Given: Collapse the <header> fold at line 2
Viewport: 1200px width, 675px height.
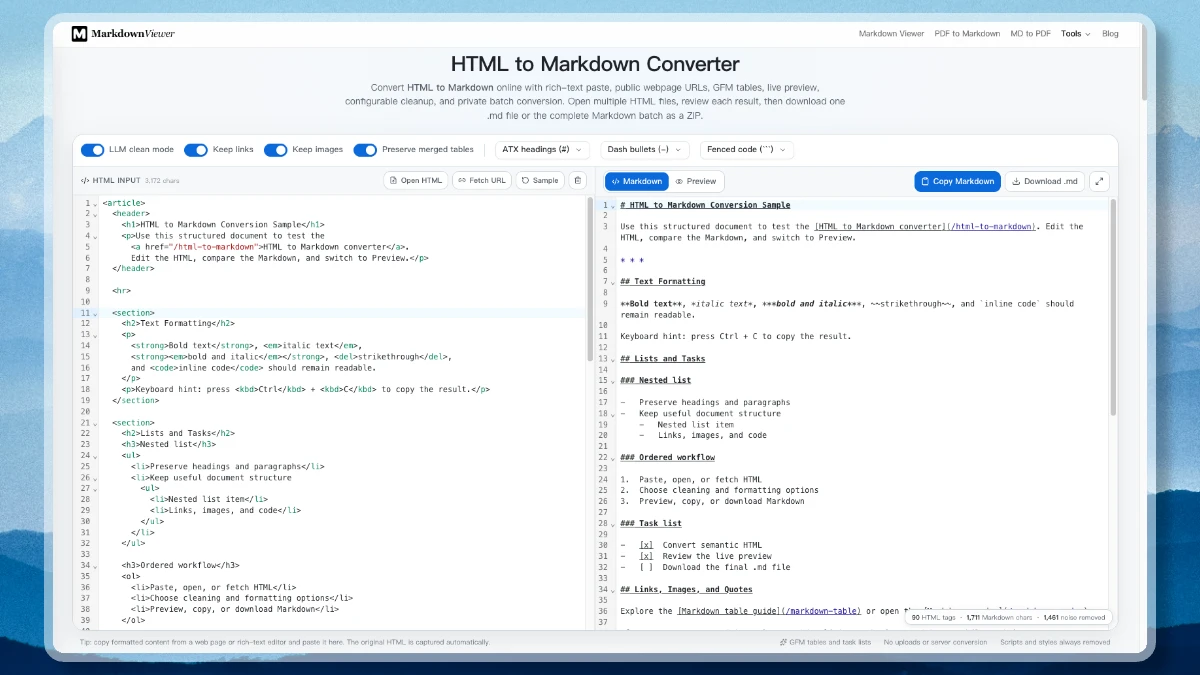Looking at the screenshot, I should click(x=95, y=214).
